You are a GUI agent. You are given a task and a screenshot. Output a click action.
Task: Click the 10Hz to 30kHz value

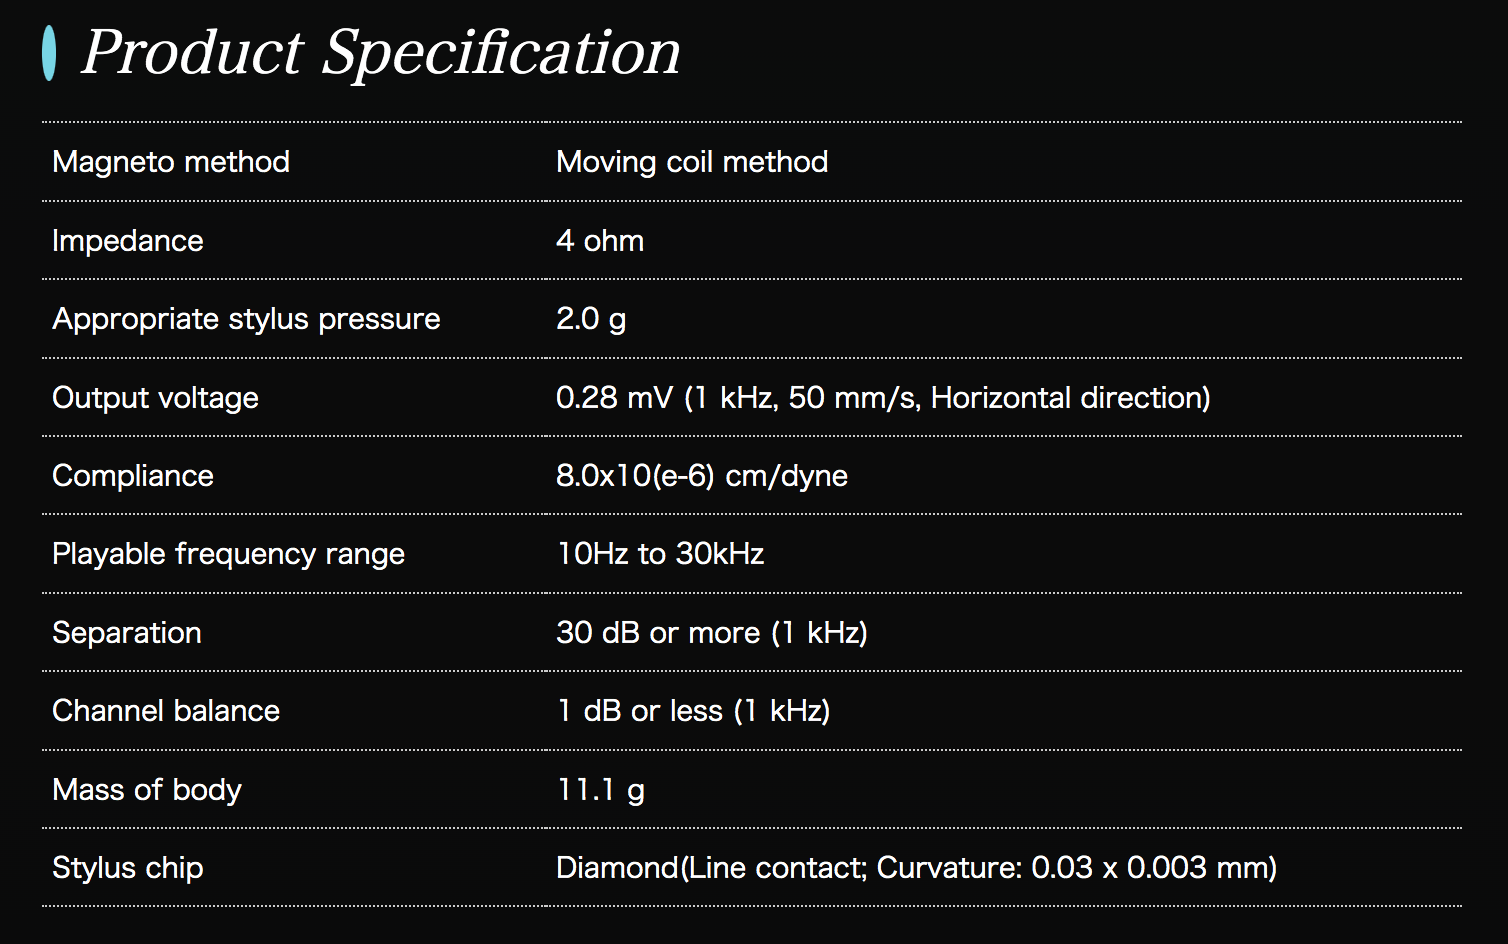click(x=660, y=554)
